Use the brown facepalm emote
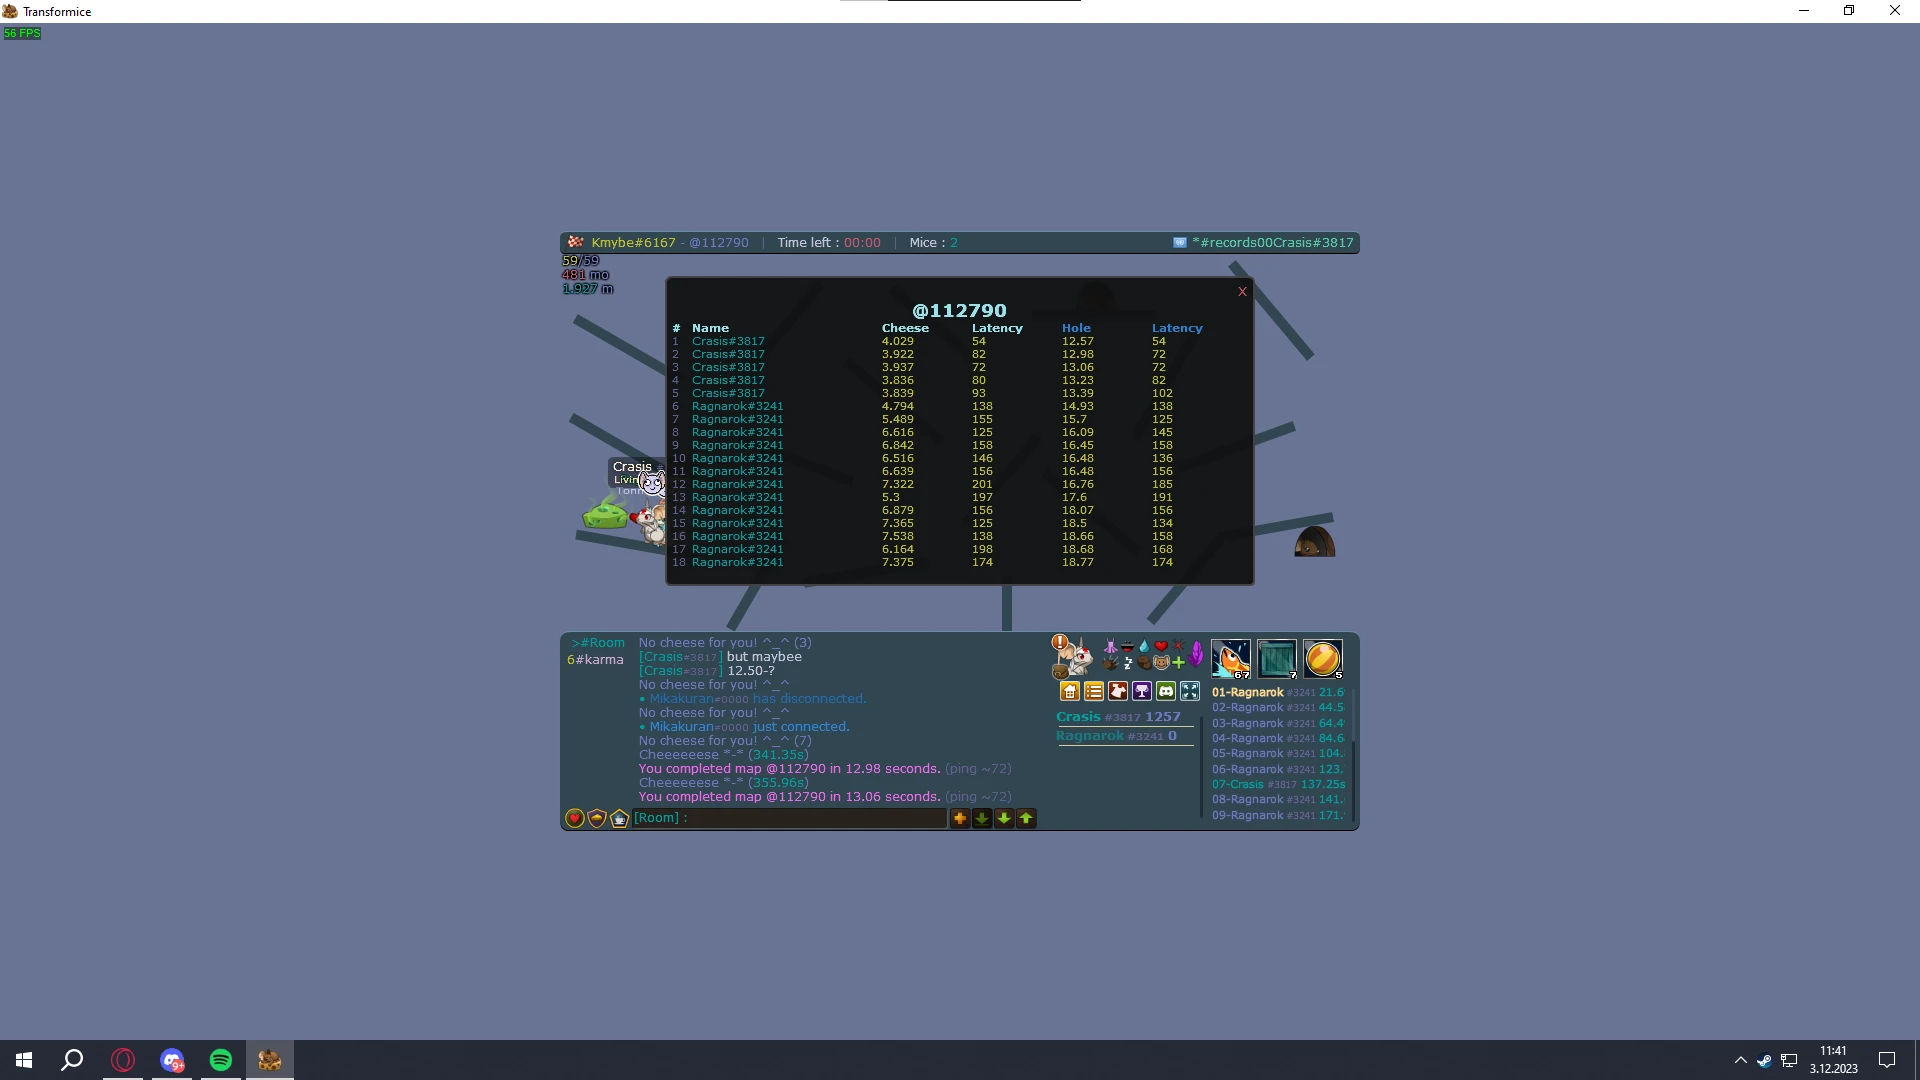 (1144, 662)
